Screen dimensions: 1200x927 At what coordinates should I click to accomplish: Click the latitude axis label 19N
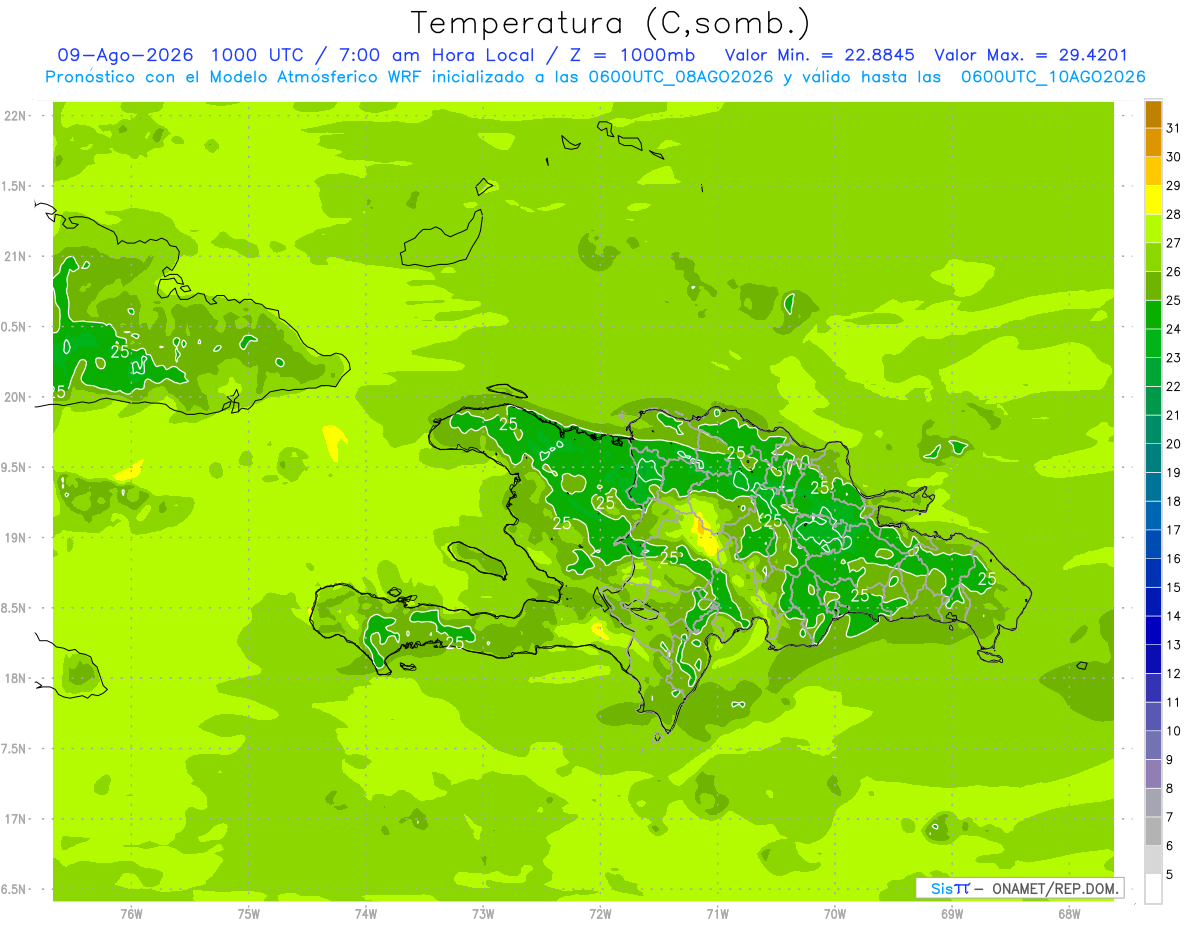click(x=17, y=538)
